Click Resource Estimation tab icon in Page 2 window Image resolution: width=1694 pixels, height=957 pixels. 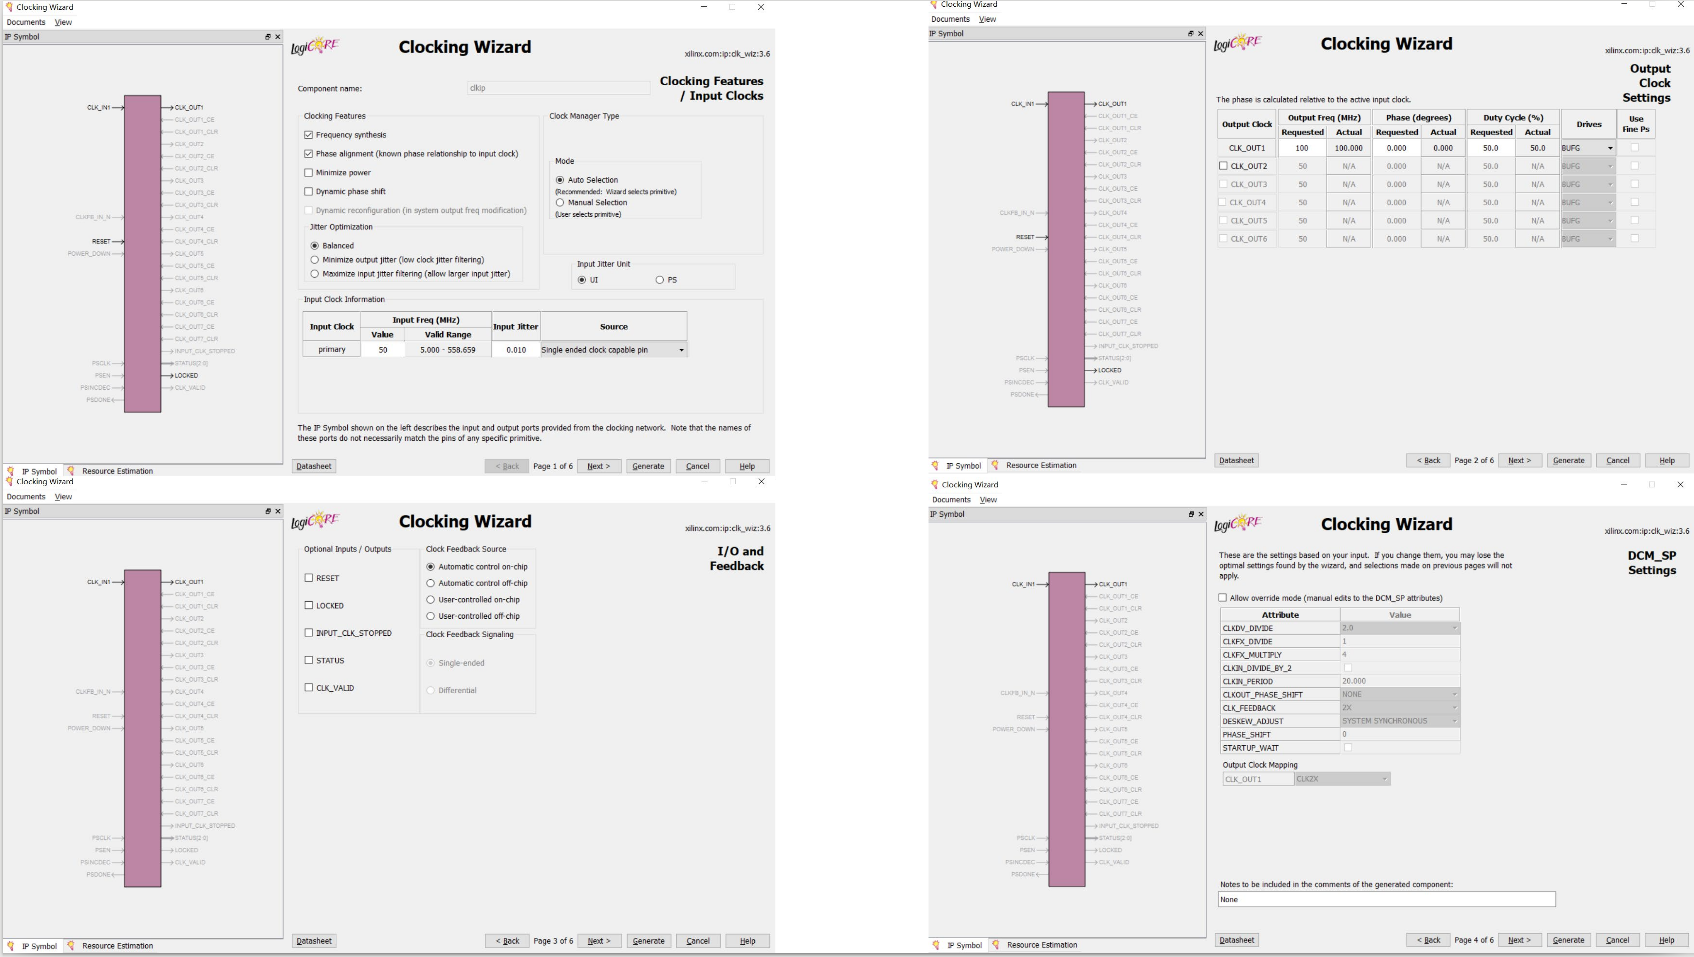995,465
